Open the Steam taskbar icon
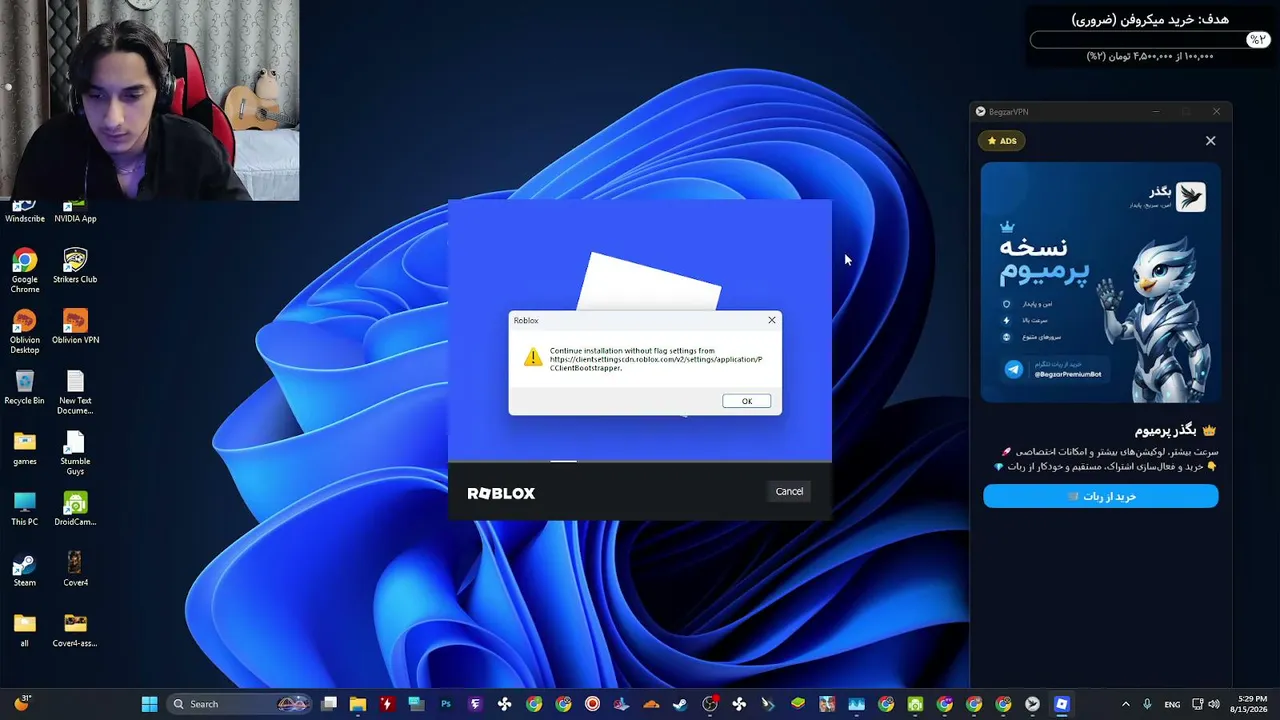 pyautogui.click(x=680, y=704)
